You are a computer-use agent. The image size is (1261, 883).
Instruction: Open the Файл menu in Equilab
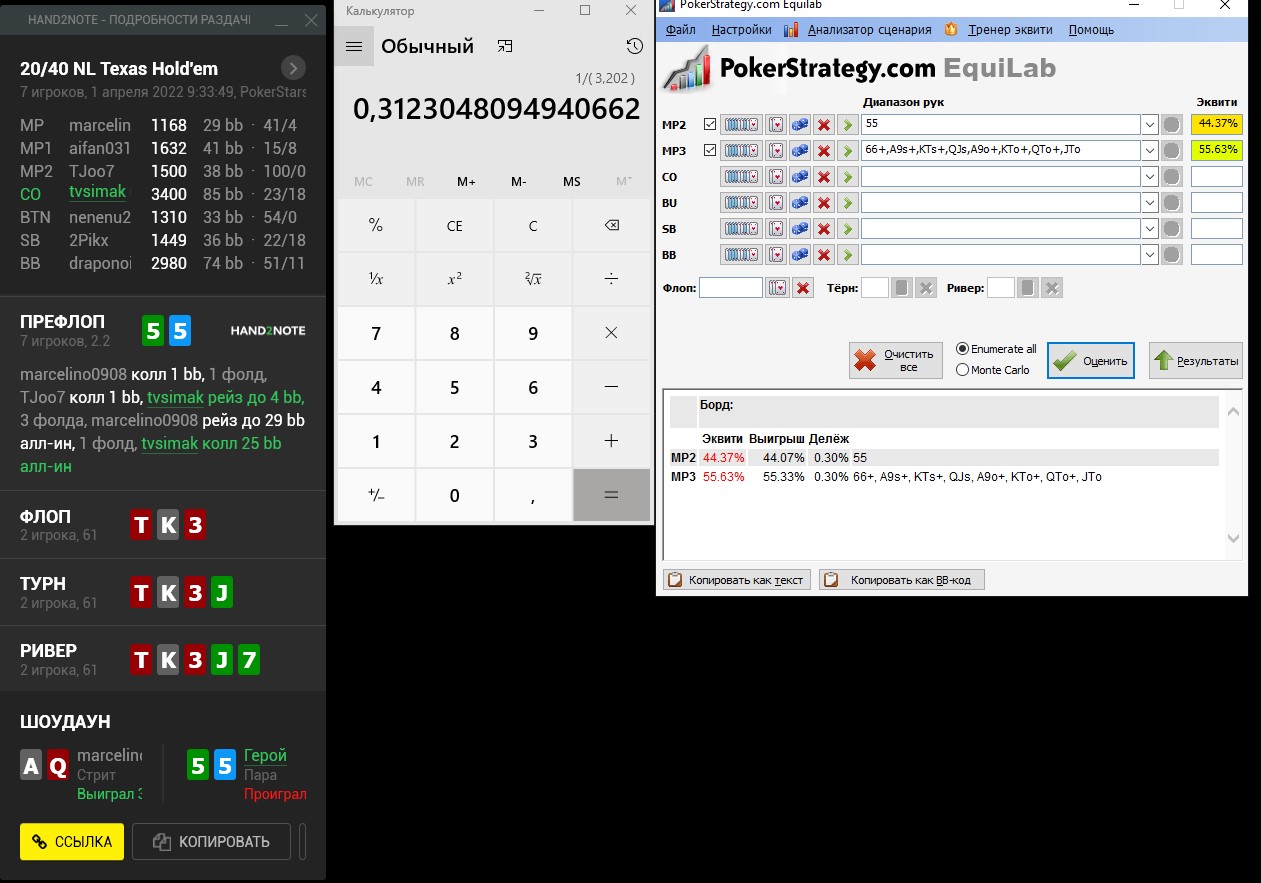[681, 30]
